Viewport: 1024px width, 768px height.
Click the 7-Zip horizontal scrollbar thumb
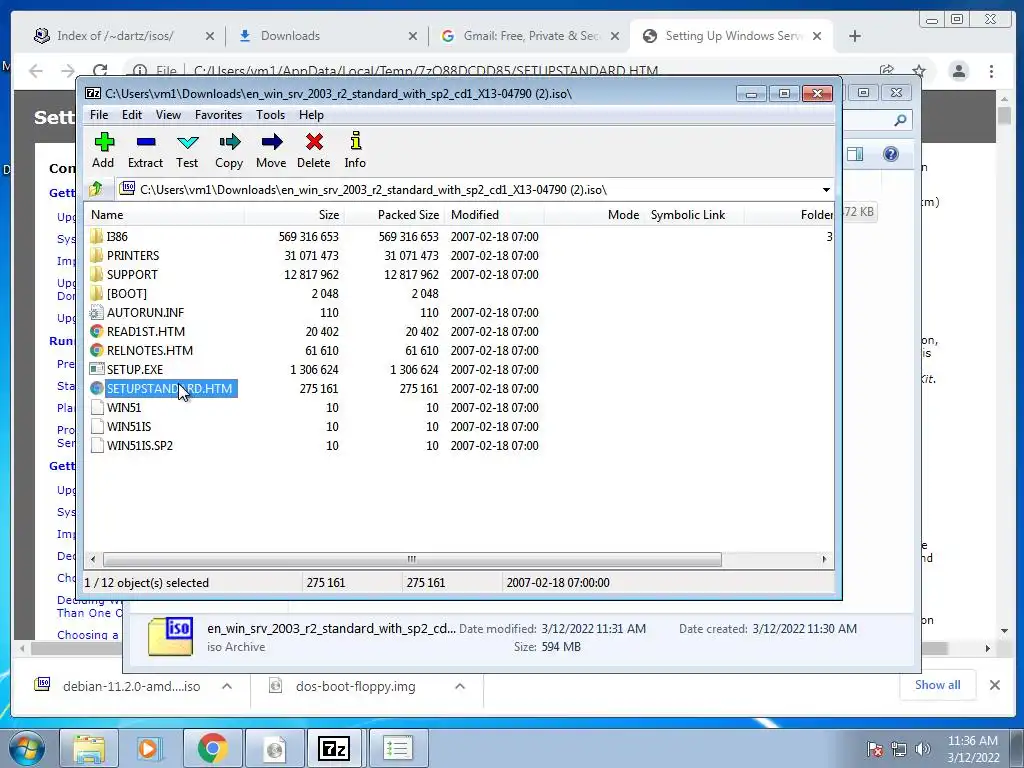[x=412, y=559]
